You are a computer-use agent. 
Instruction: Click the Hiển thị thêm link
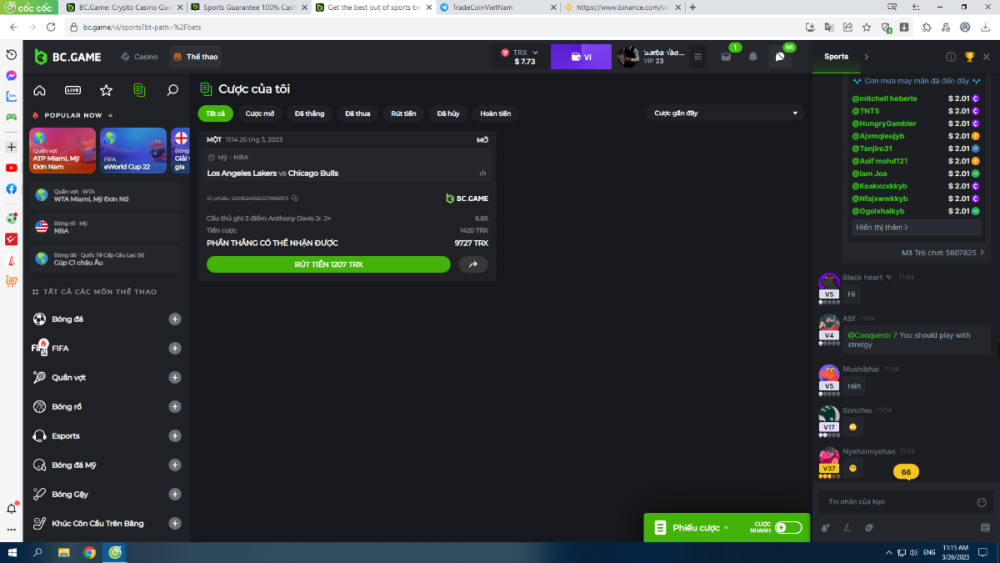point(878,227)
